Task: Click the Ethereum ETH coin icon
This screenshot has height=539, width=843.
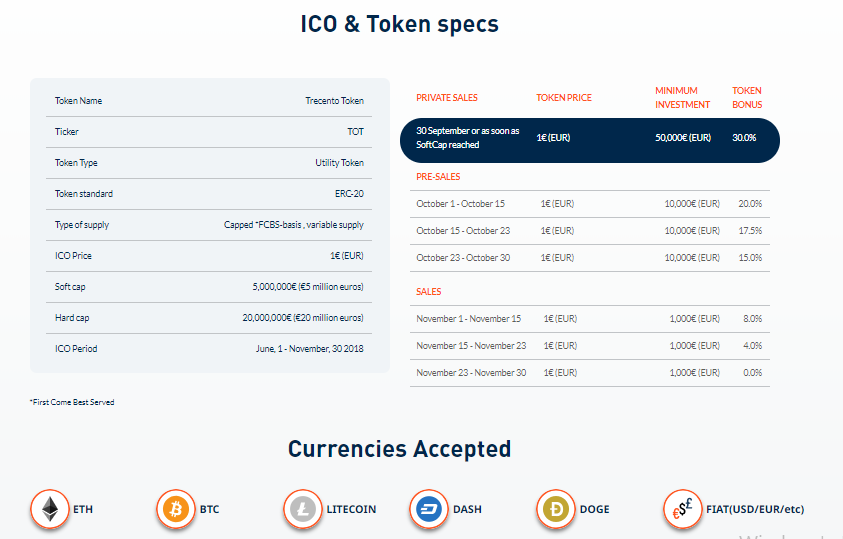Action: pyautogui.click(x=50, y=509)
